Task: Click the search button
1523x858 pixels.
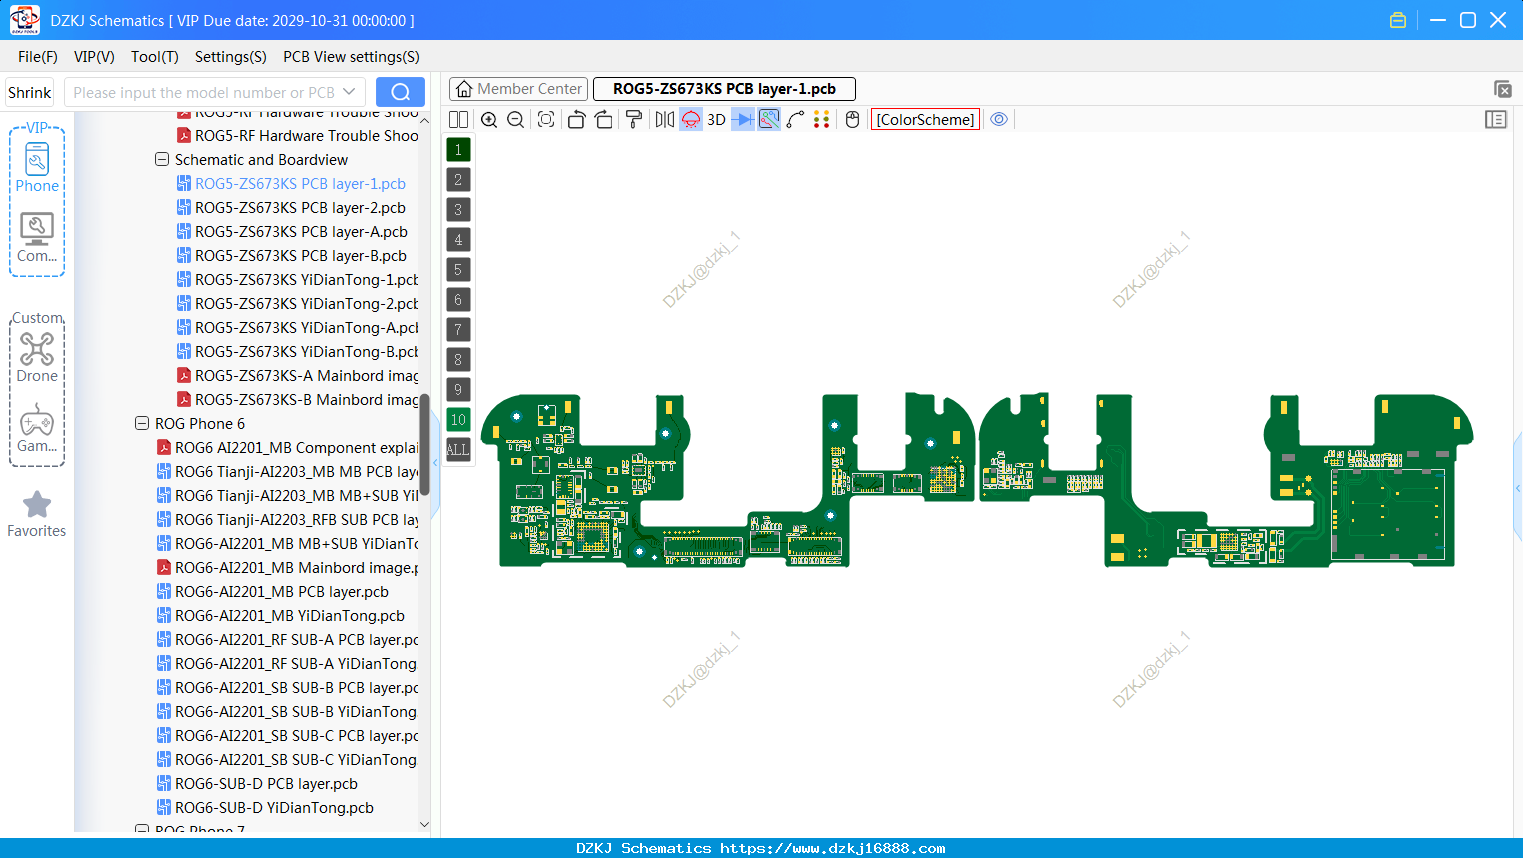Action: click(400, 92)
